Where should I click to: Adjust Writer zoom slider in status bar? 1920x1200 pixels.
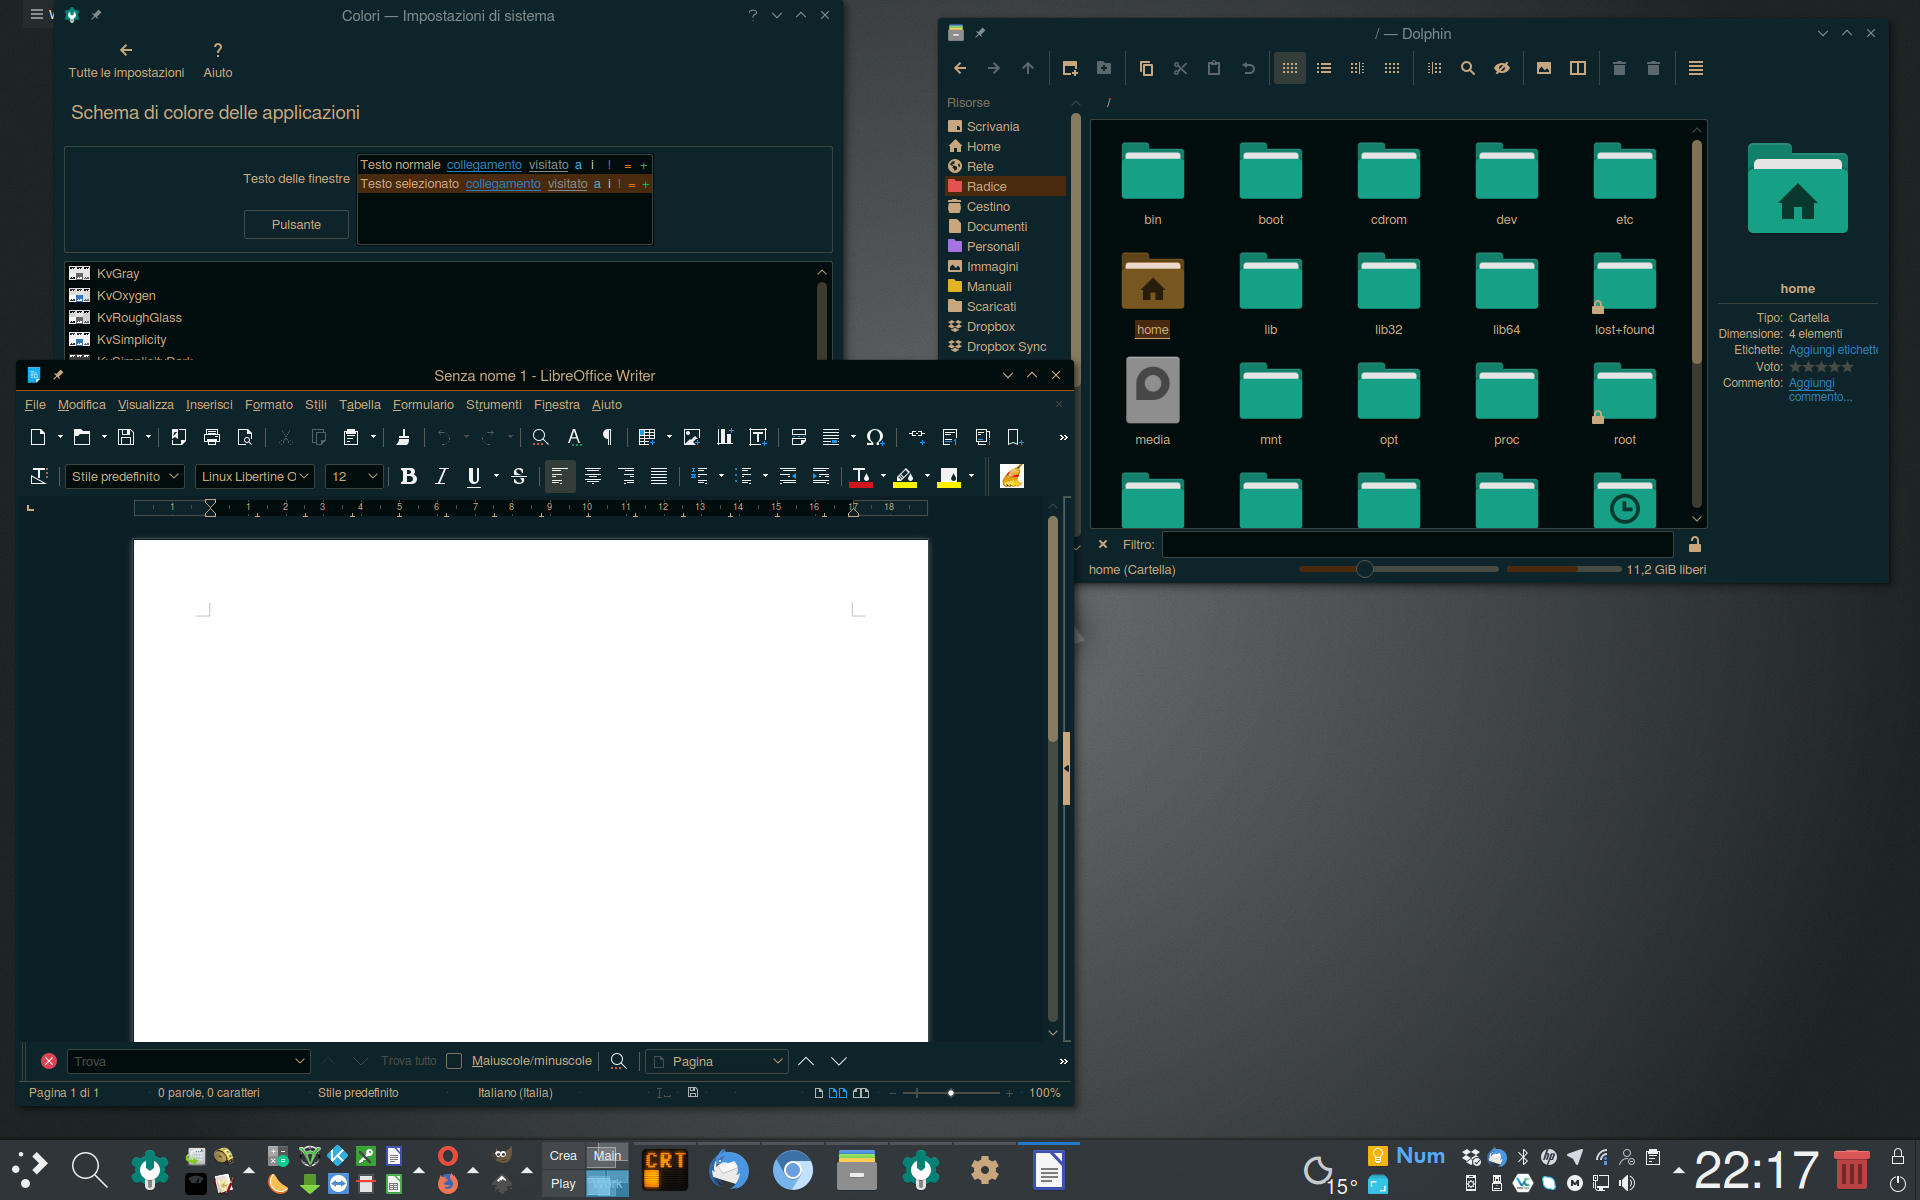point(951,1093)
